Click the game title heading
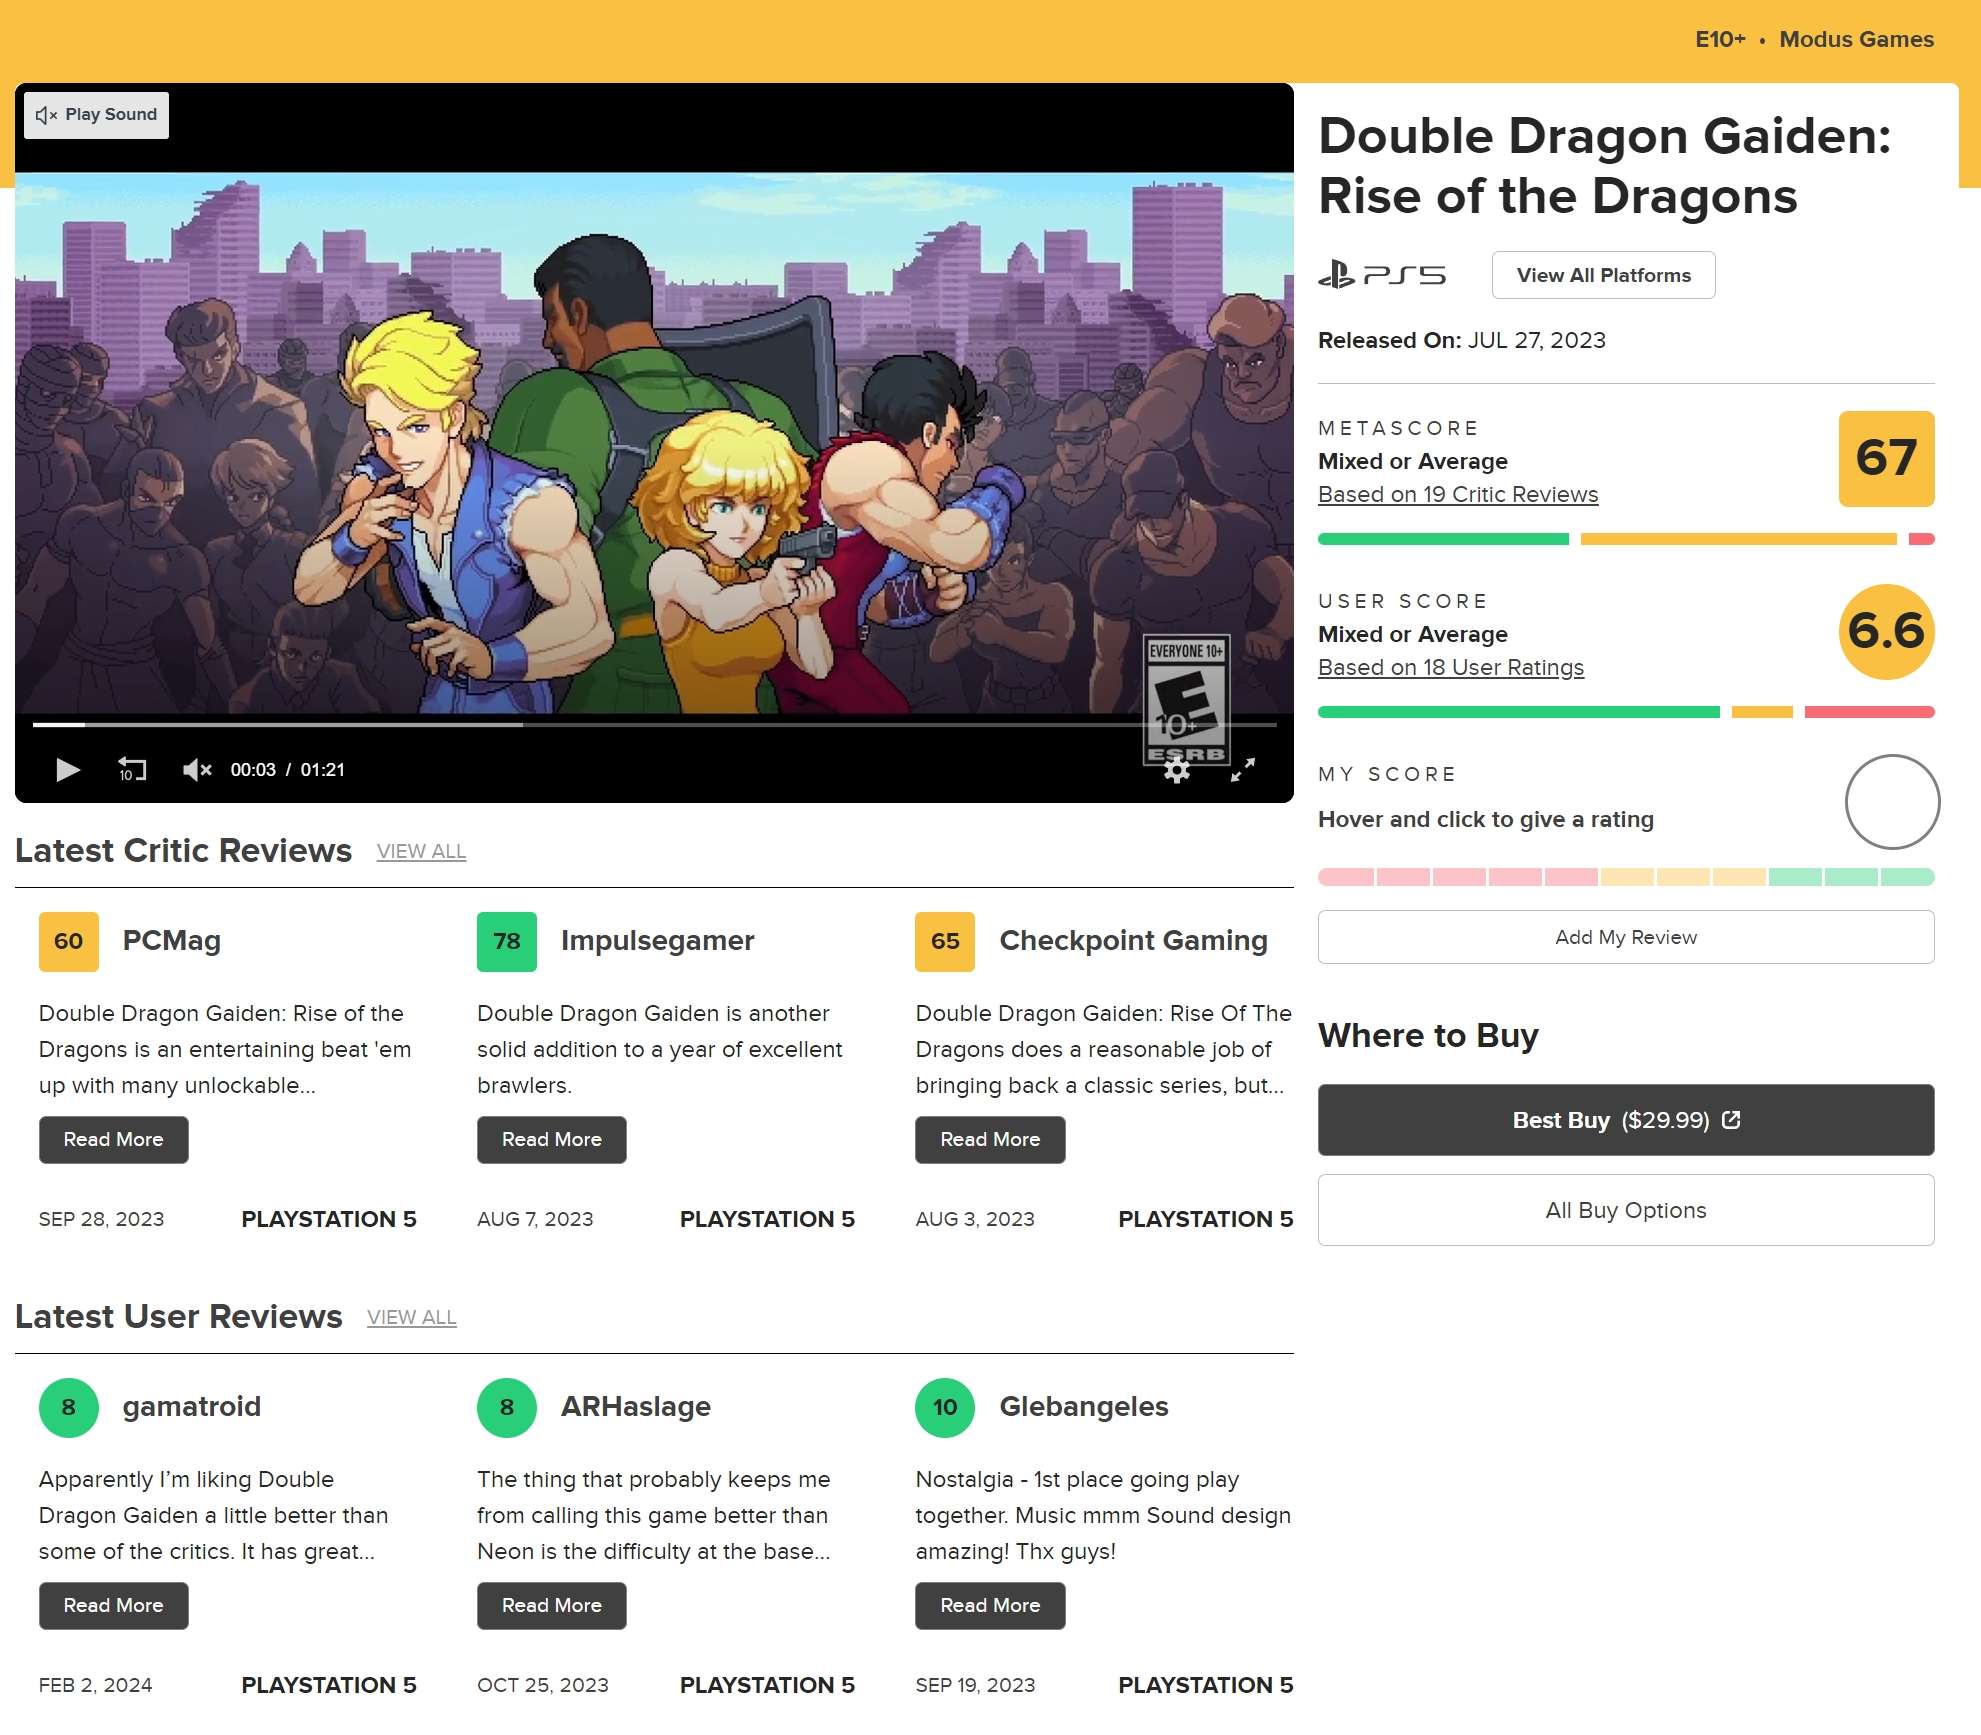This screenshot has height=1735, width=1981. tap(1604, 166)
